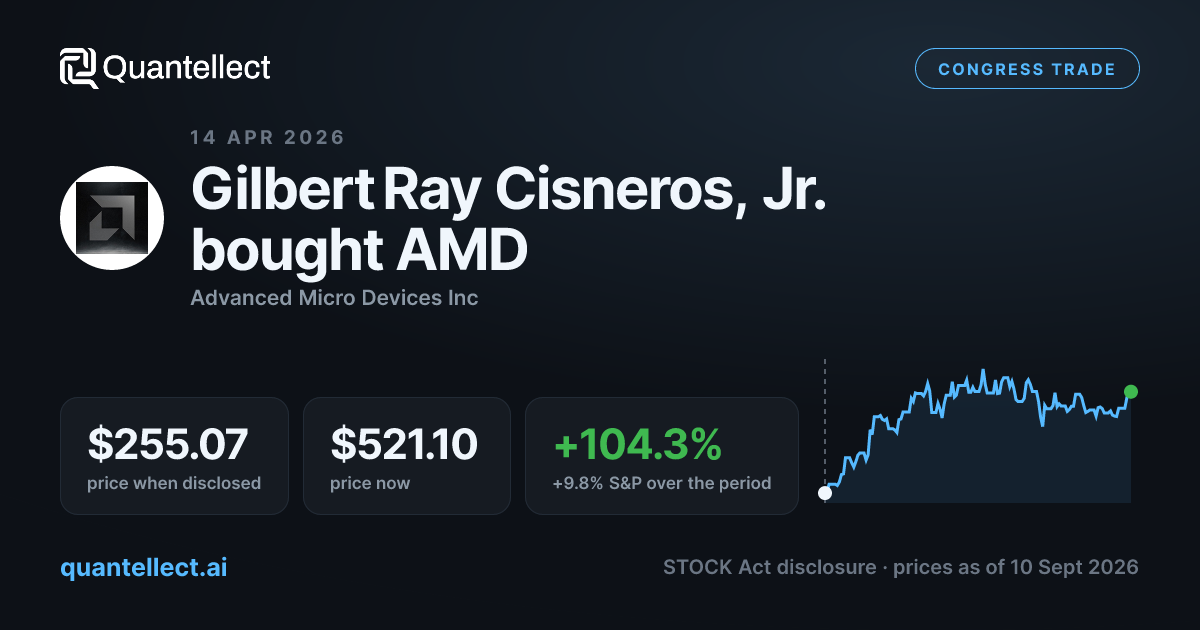This screenshot has height=630, width=1200.
Task: Click the +9.8% S&P comparison text
Action: click(662, 483)
